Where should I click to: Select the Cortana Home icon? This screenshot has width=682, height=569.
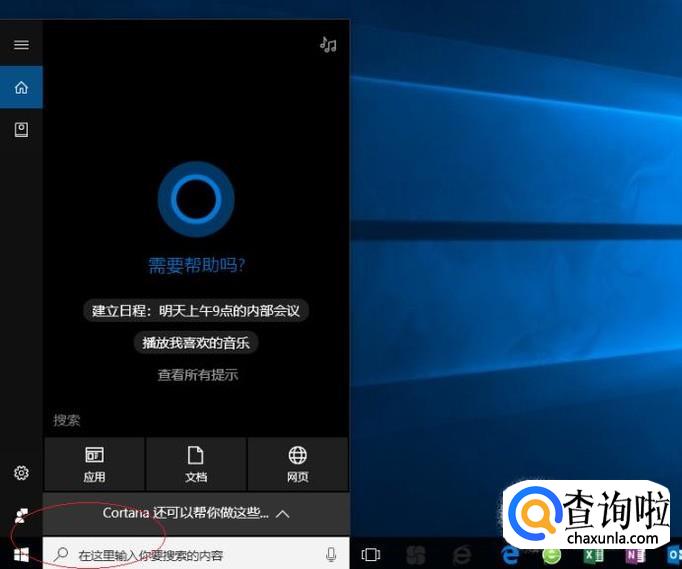[x=21, y=87]
